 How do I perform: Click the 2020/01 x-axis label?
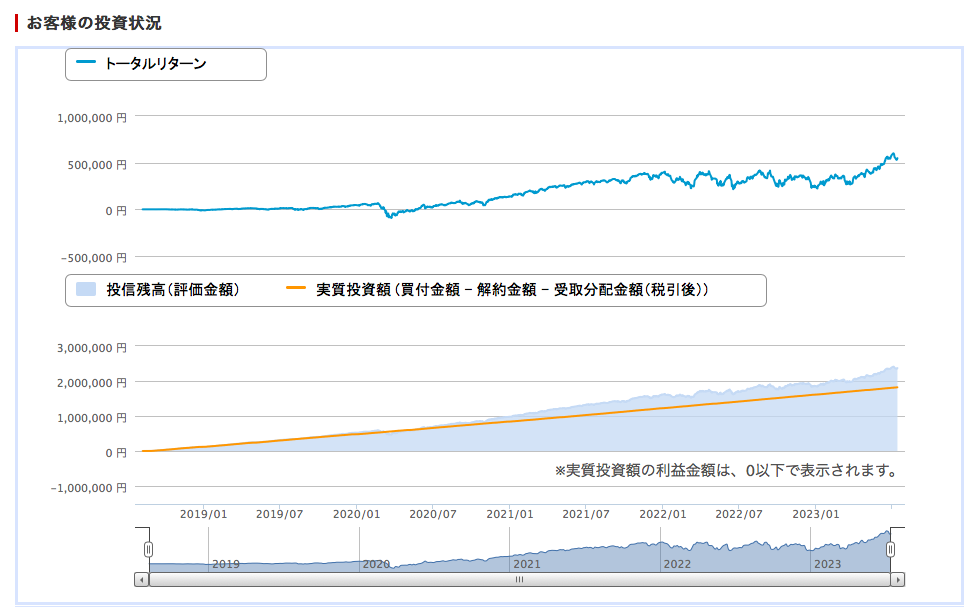tap(357, 514)
